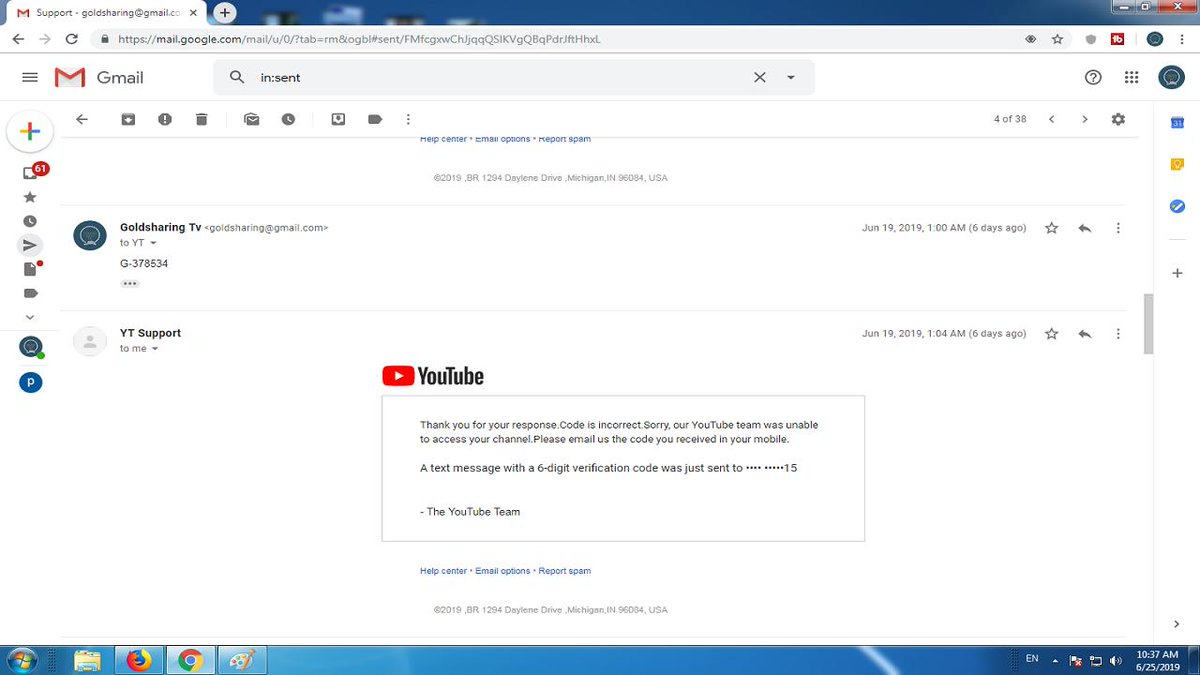Reload the page
Image resolution: width=1200 pixels, height=675 pixels.
(71, 39)
